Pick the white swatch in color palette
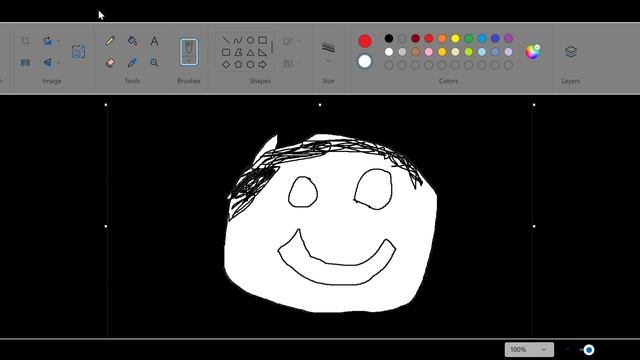640x360 pixels. 389,52
